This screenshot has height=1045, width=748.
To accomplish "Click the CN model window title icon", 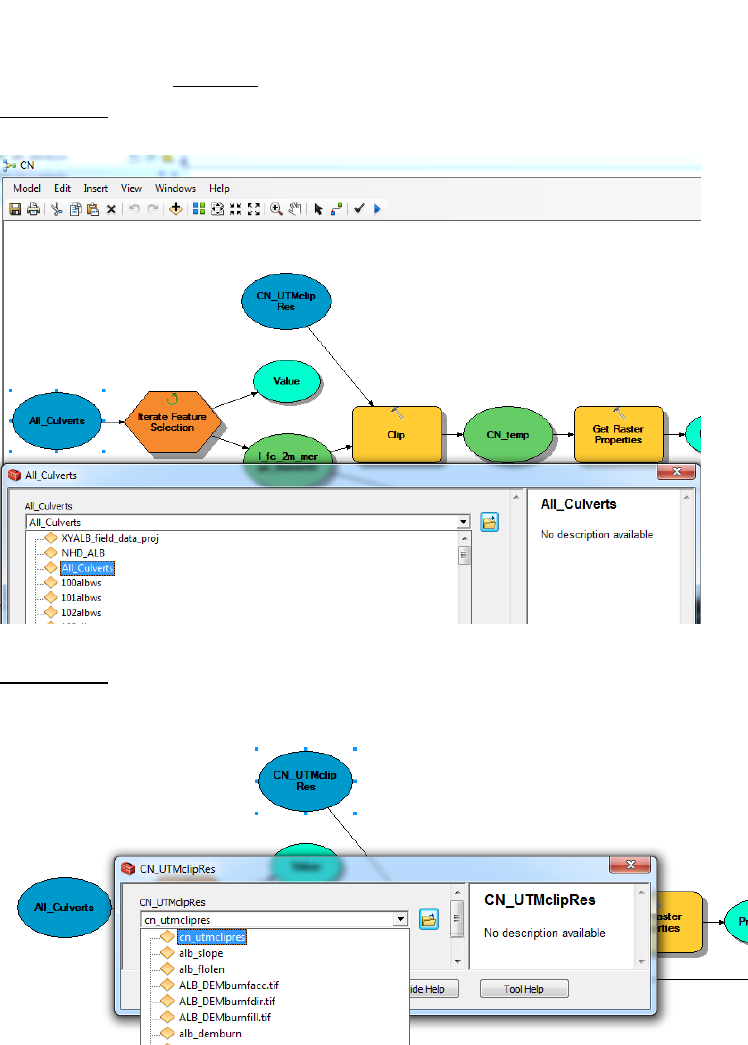I will pos(9,165).
